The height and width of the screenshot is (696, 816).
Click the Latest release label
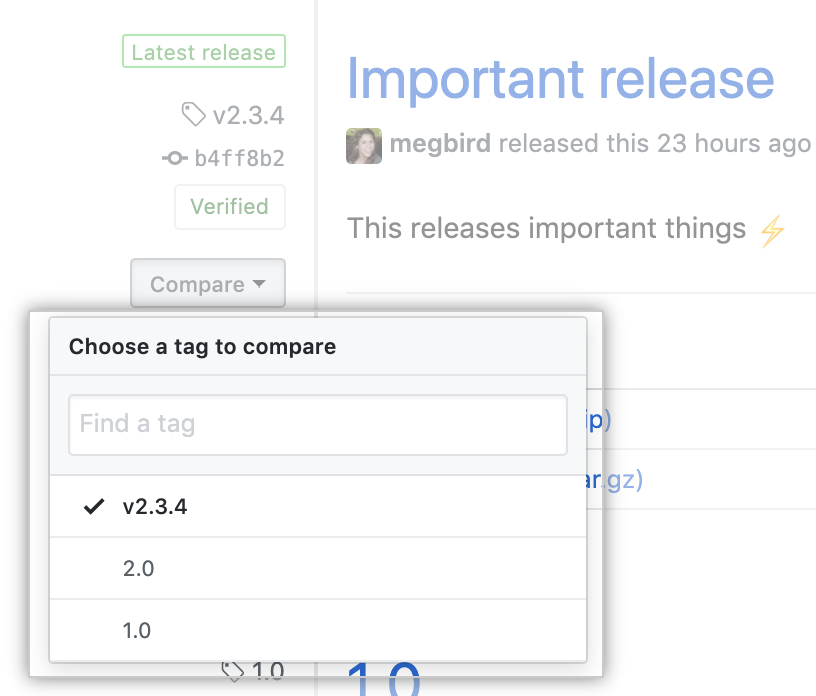tap(204, 53)
